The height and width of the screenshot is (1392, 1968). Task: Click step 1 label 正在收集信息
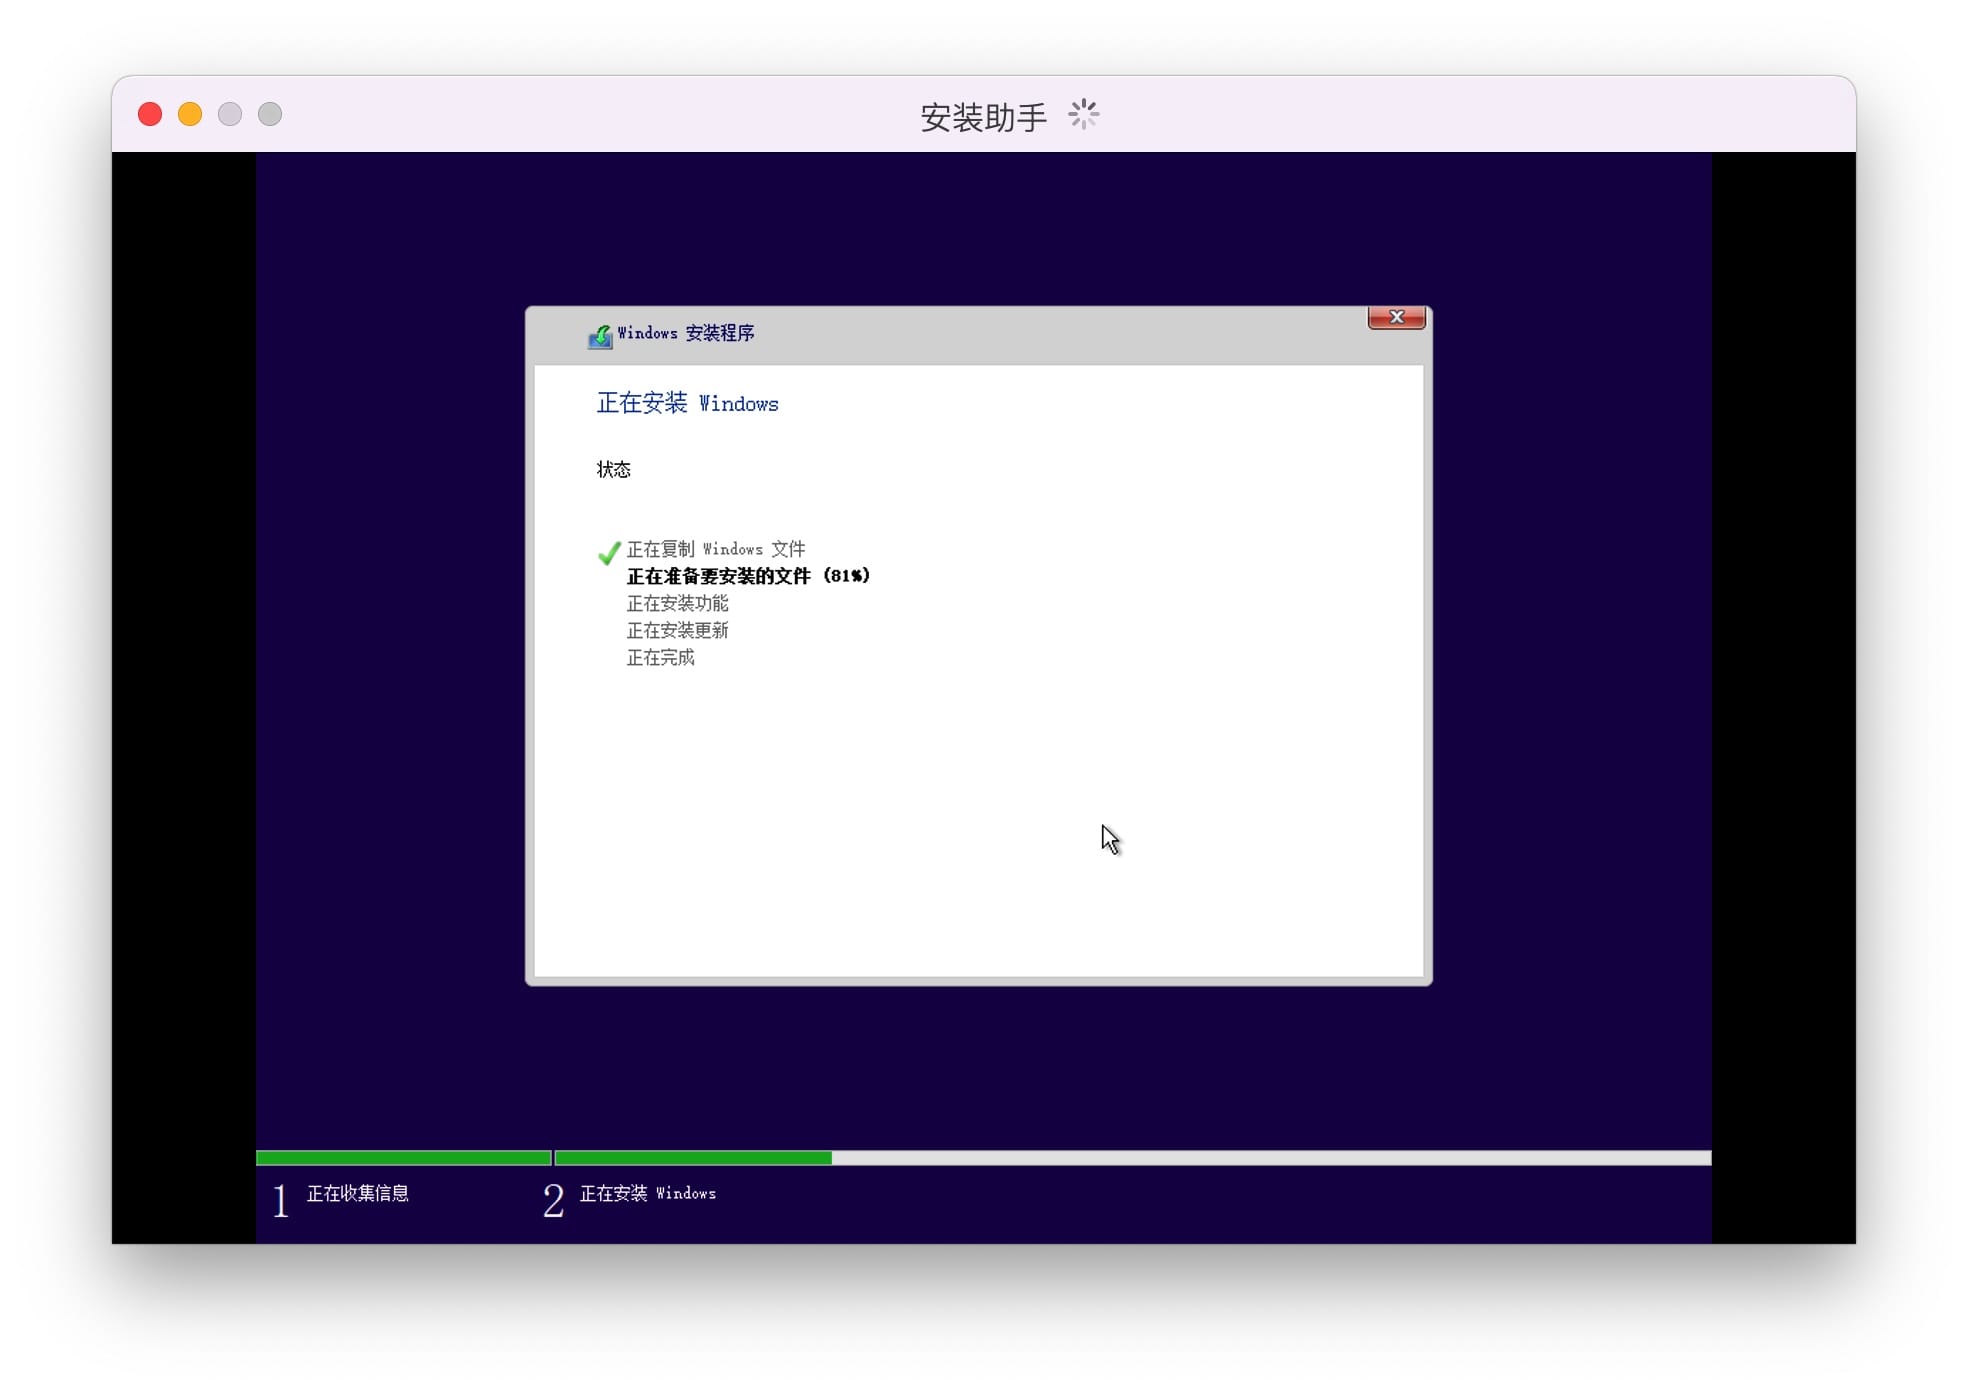coord(357,1193)
